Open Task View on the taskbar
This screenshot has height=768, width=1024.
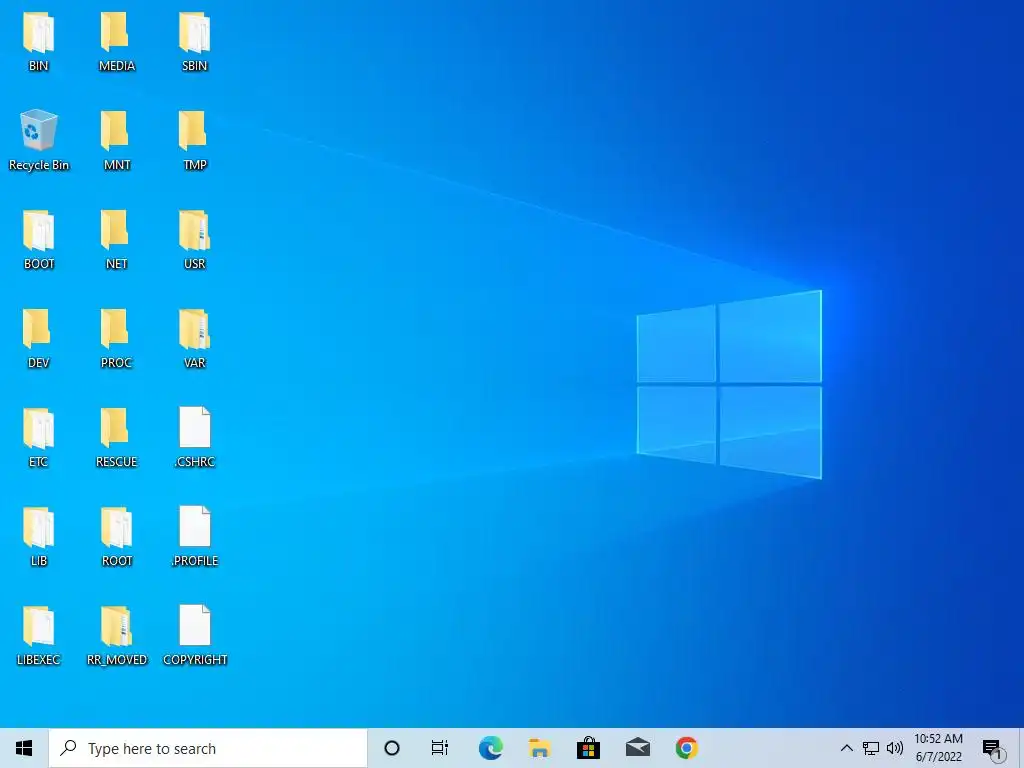440,748
